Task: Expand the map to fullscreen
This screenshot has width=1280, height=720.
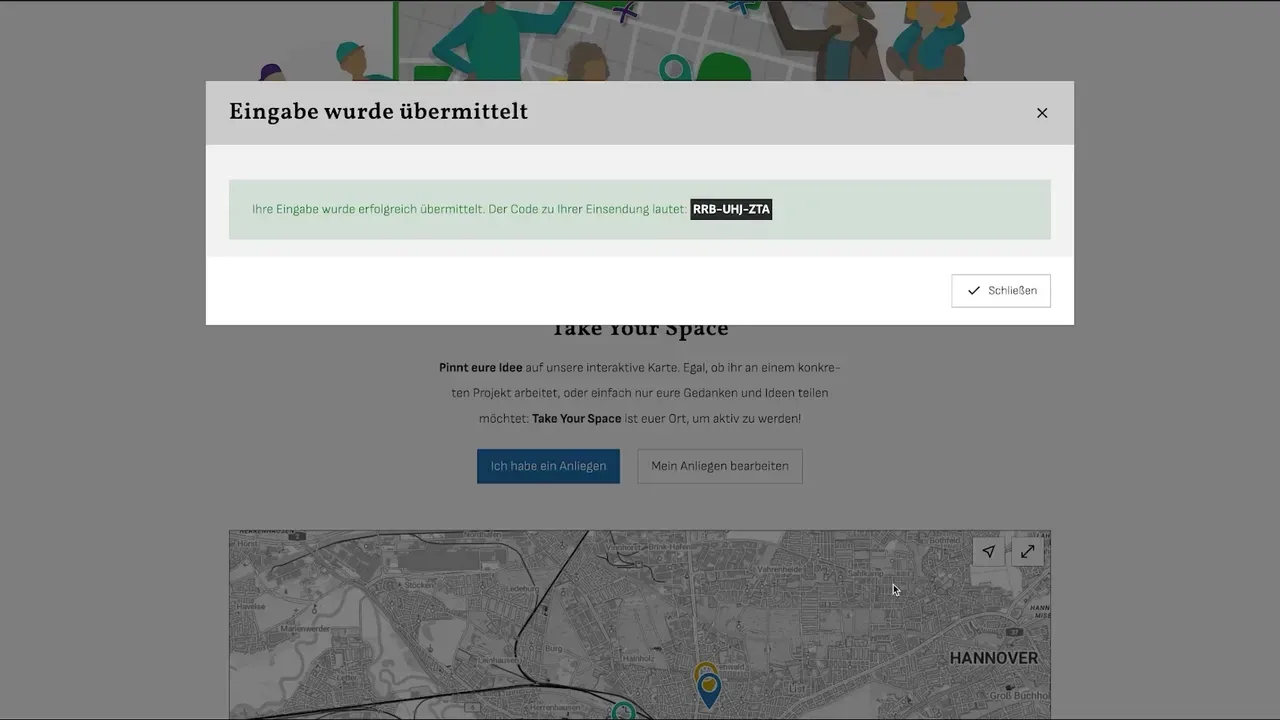Action: point(1028,551)
